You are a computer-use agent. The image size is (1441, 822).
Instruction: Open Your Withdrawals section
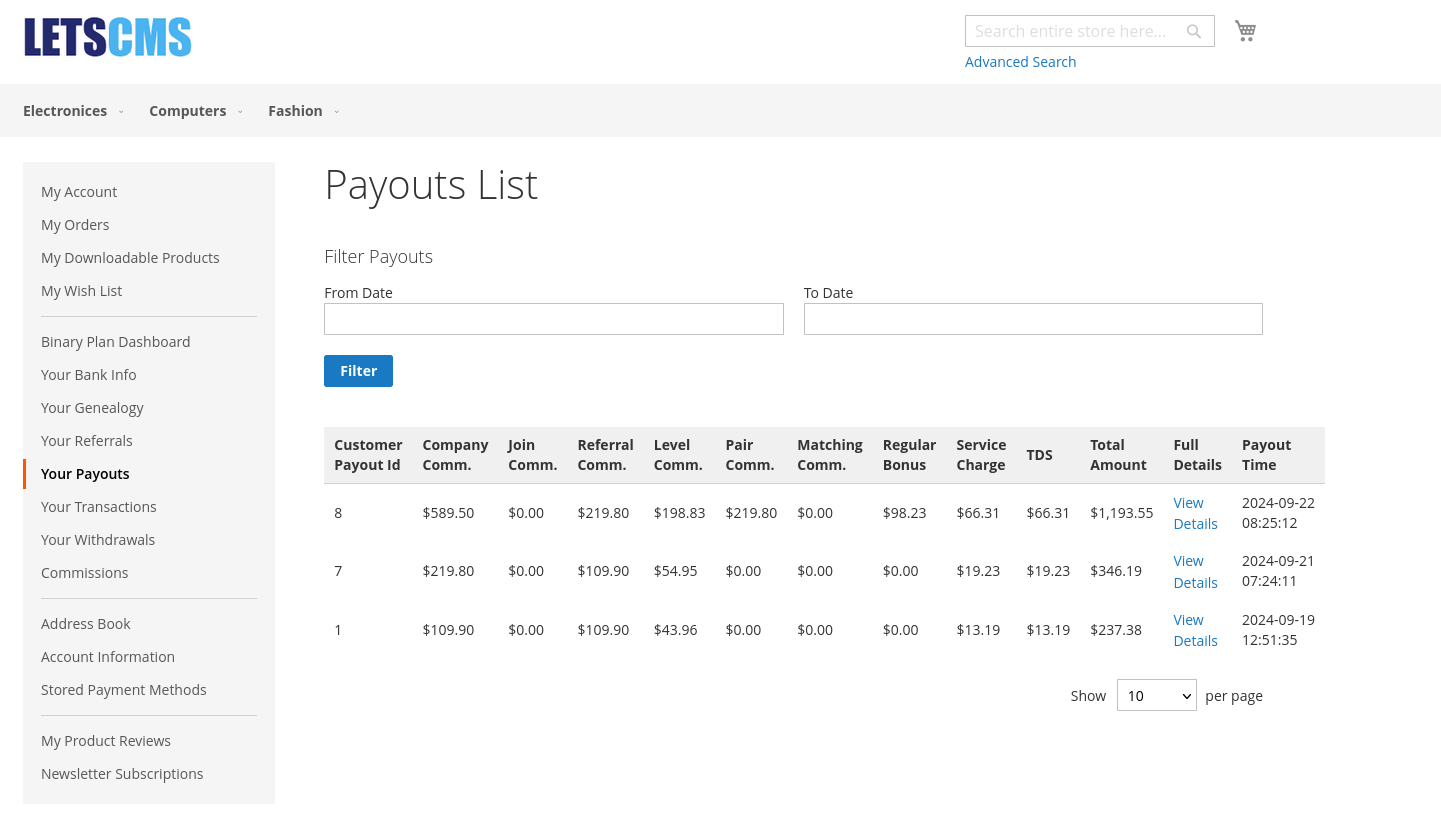[98, 539]
